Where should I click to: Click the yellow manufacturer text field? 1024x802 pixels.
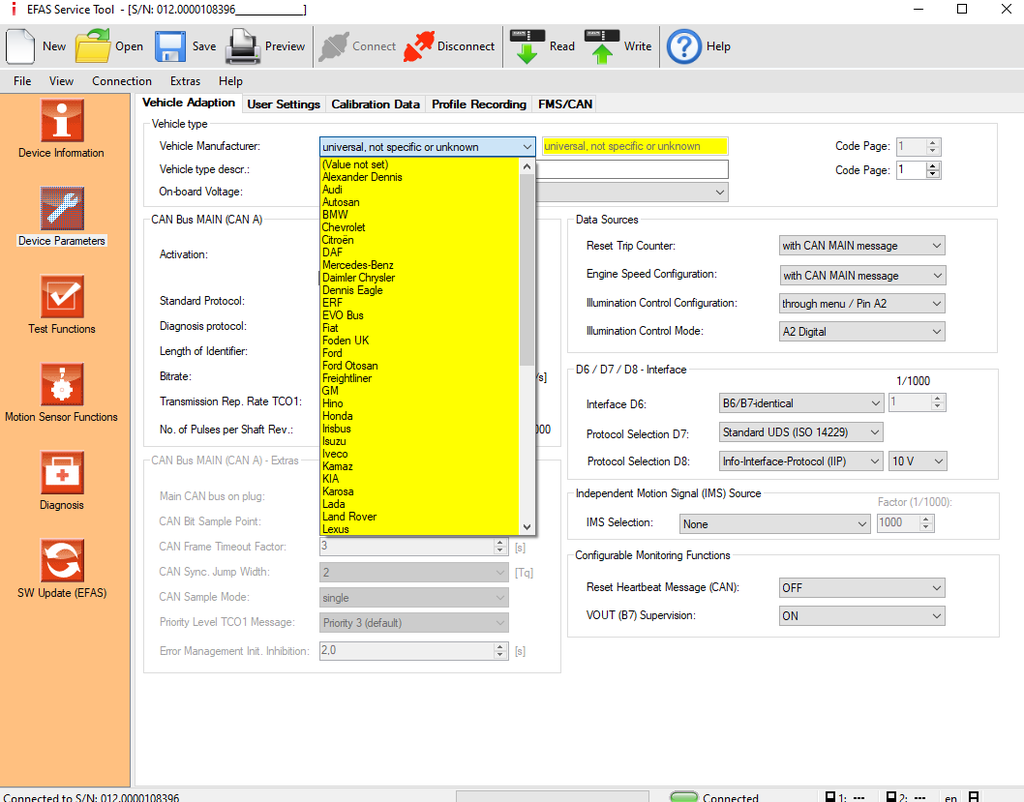(635, 146)
